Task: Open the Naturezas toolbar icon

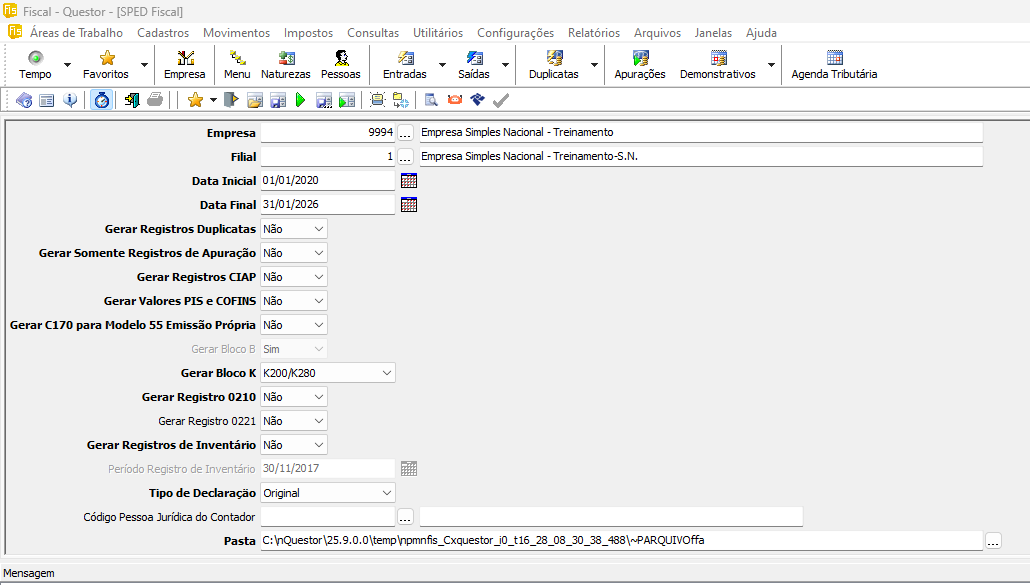Action: (x=286, y=64)
